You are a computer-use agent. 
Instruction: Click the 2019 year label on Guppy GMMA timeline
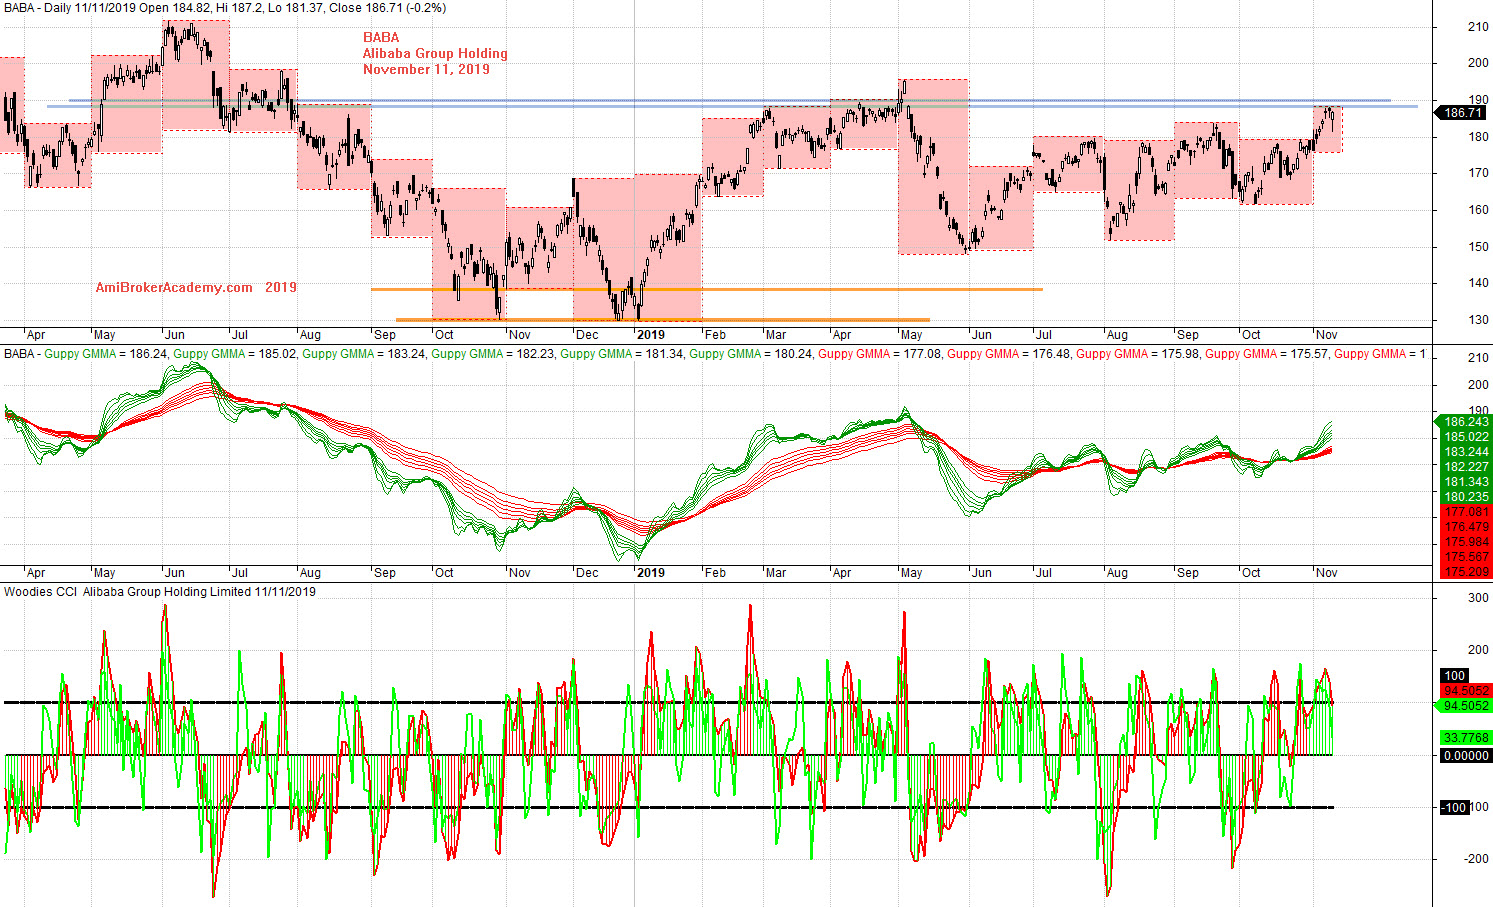(x=651, y=573)
